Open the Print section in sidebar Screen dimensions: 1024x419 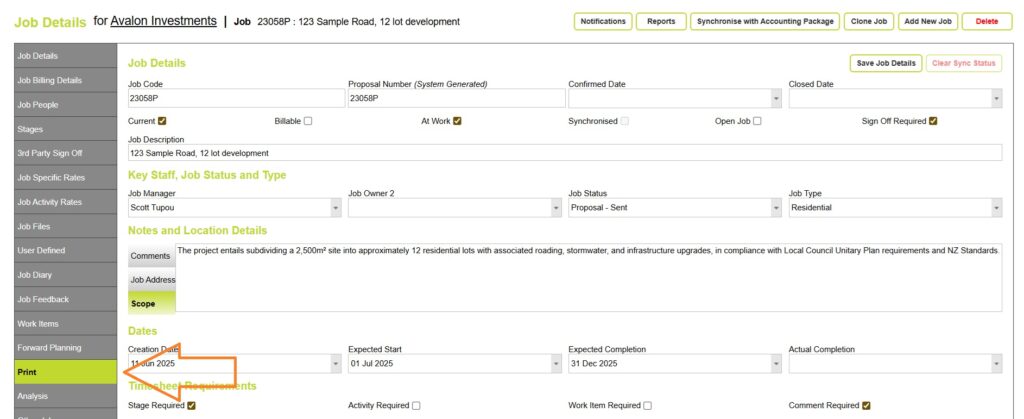click(58, 372)
